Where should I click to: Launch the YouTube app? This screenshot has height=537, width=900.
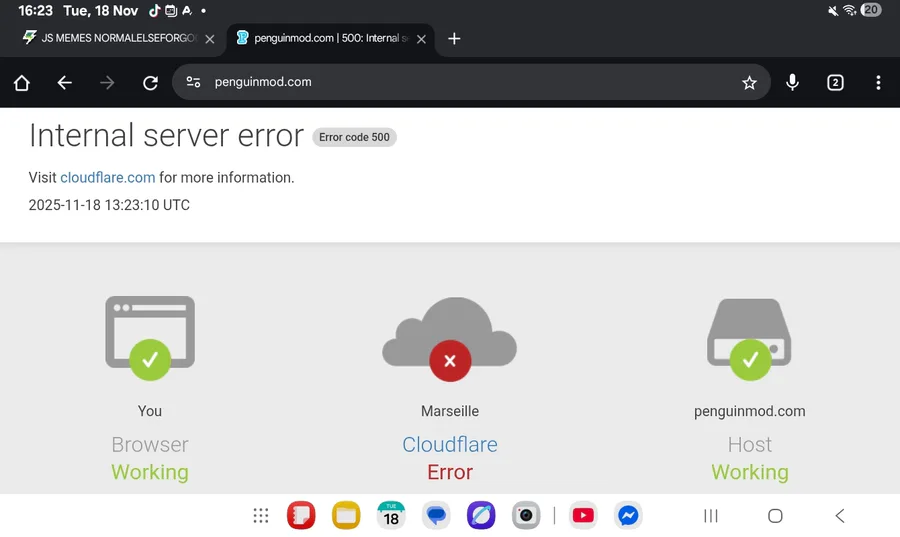pos(583,515)
